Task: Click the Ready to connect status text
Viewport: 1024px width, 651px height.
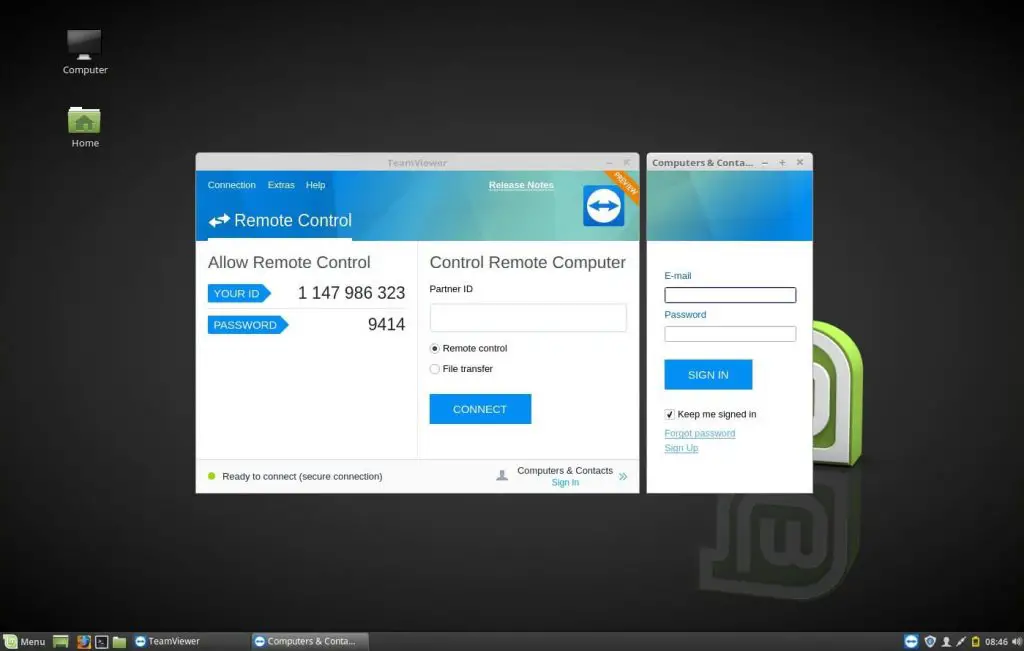Action: coord(302,476)
